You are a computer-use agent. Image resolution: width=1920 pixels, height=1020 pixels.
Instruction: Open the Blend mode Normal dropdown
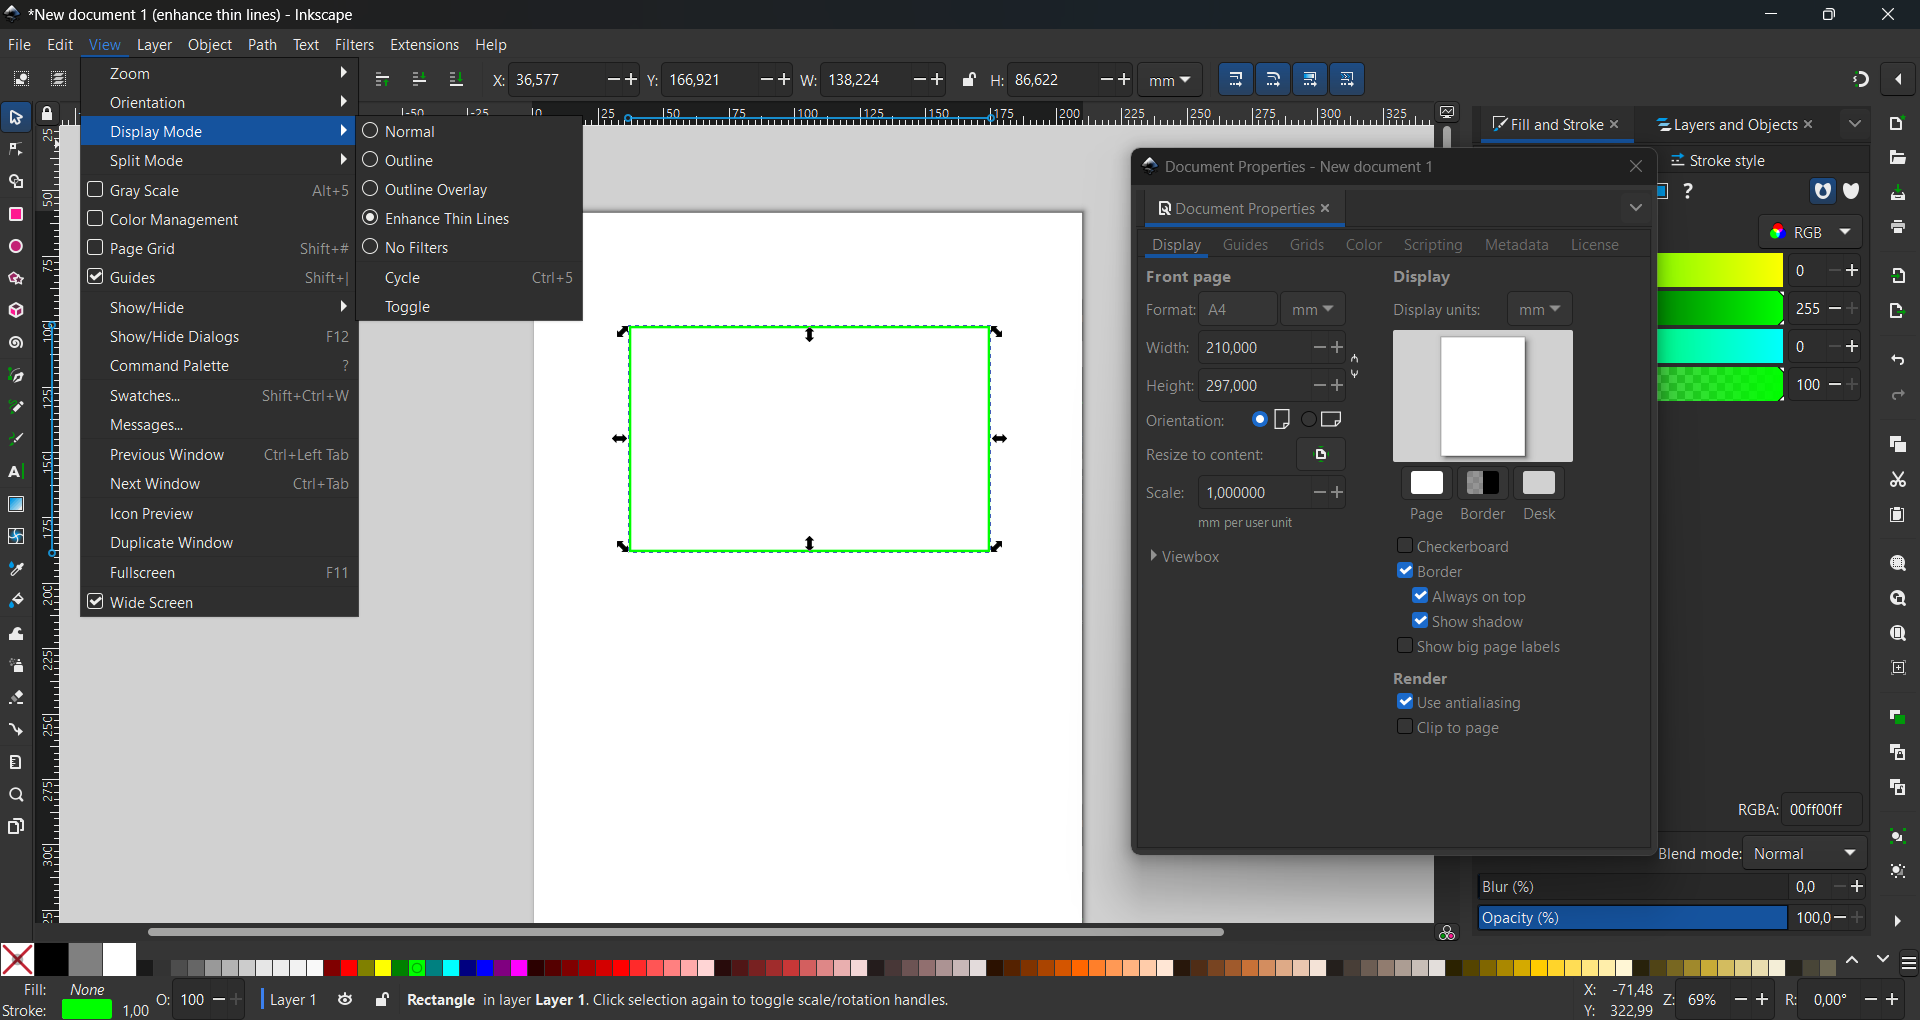pos(1805,854)
